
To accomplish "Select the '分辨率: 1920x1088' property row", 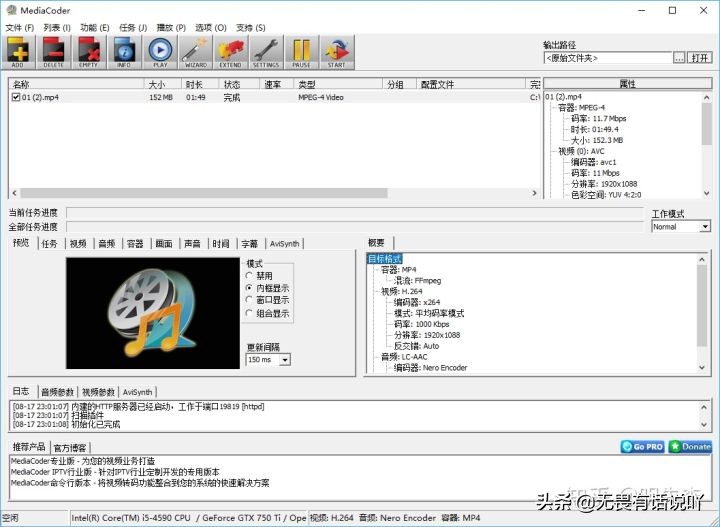I will [604, 184].
